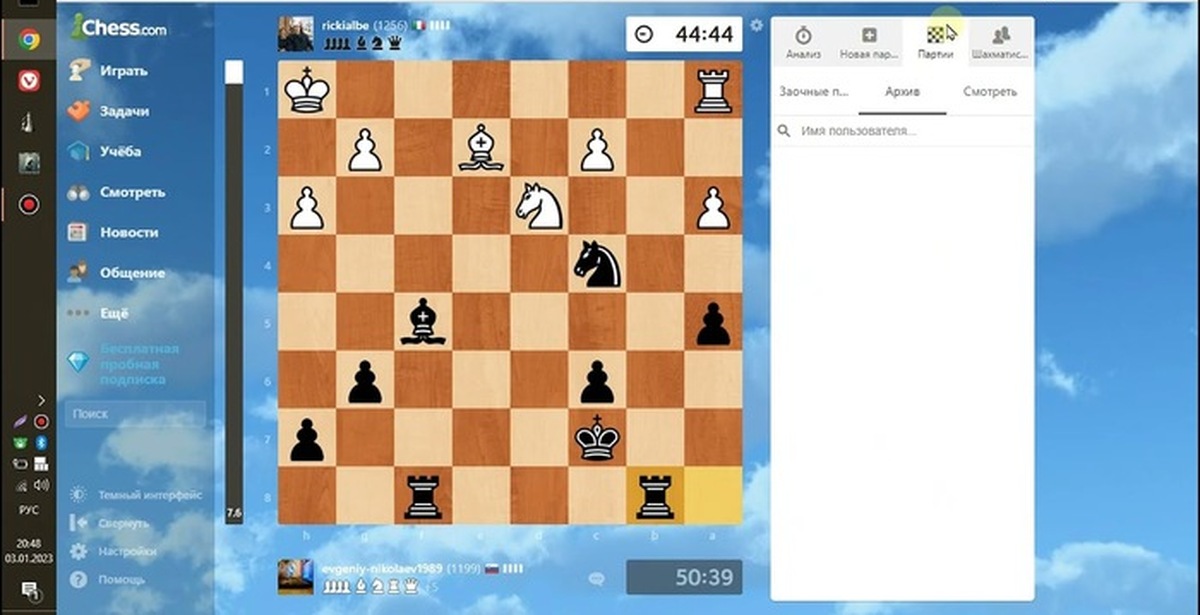Open Настройки settings in sidebar
The height and width of the screenshot is (615, 1200).
(112, 551)
